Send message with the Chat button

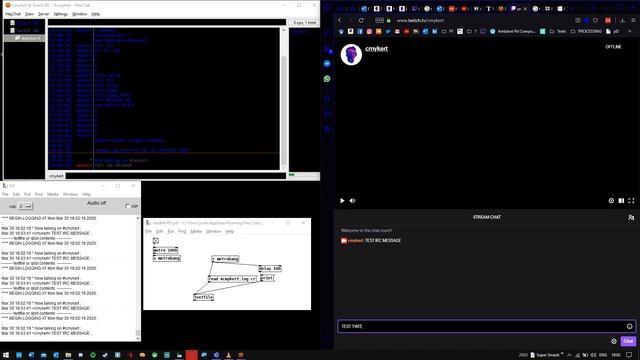[x=628, y=341]
